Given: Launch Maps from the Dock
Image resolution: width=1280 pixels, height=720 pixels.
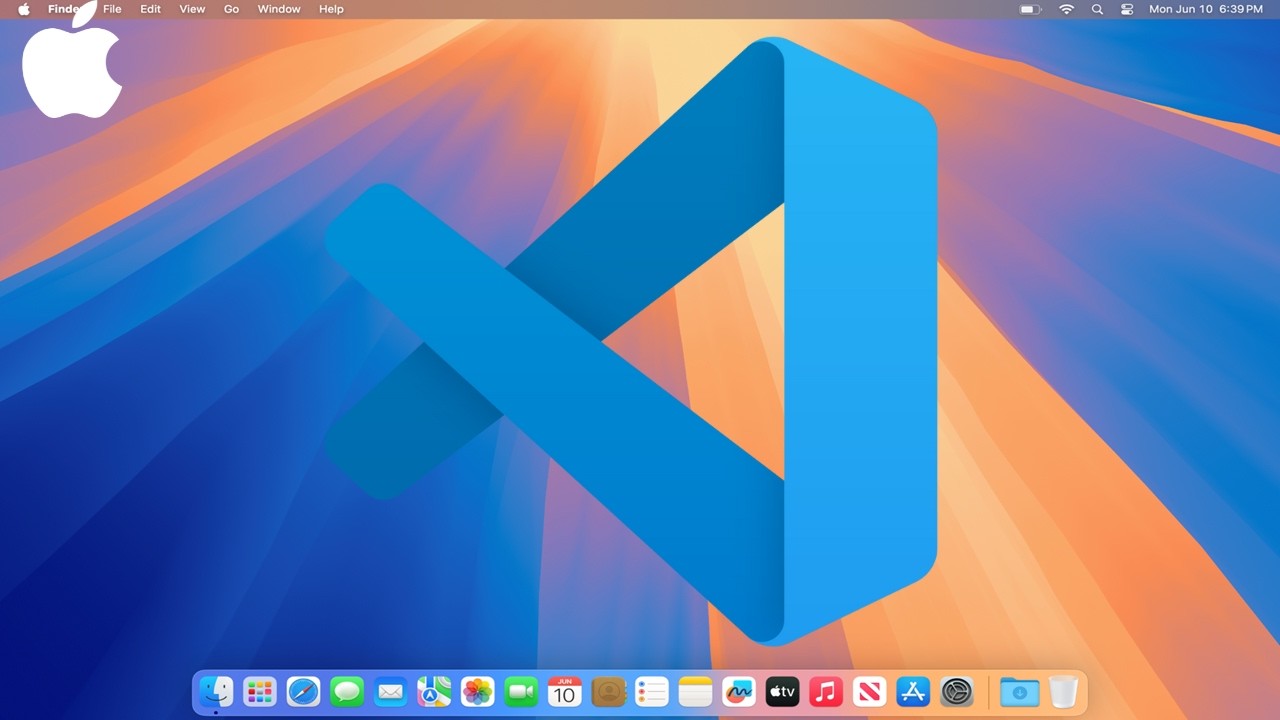Looking at the screenshot, I should click(434, 691).
